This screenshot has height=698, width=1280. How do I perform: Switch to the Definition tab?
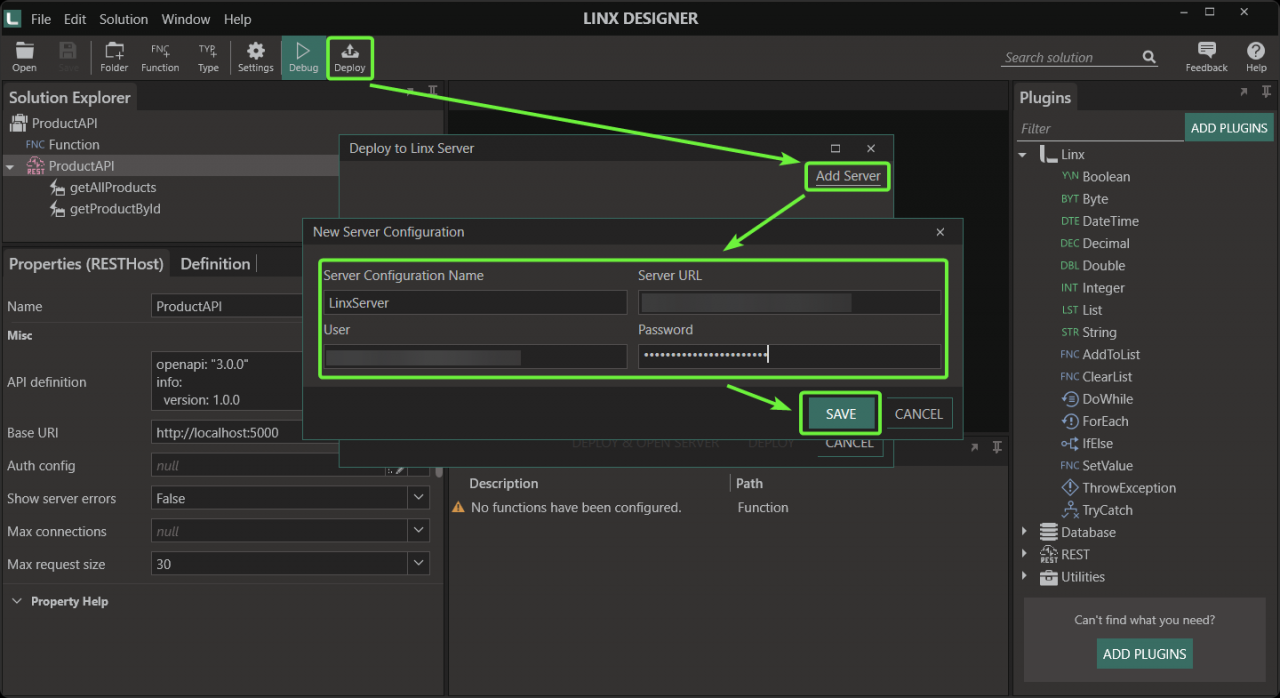click(214, 263)
